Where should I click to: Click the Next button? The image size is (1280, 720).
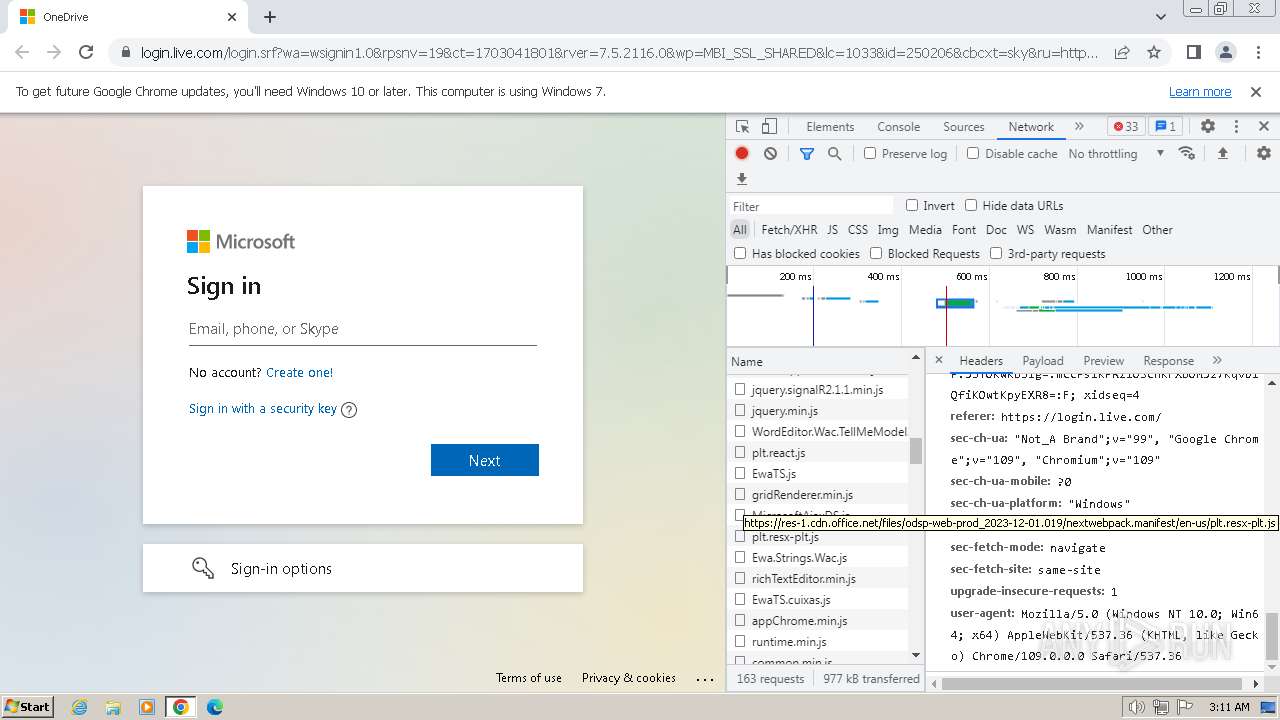(x=485, y=460)
